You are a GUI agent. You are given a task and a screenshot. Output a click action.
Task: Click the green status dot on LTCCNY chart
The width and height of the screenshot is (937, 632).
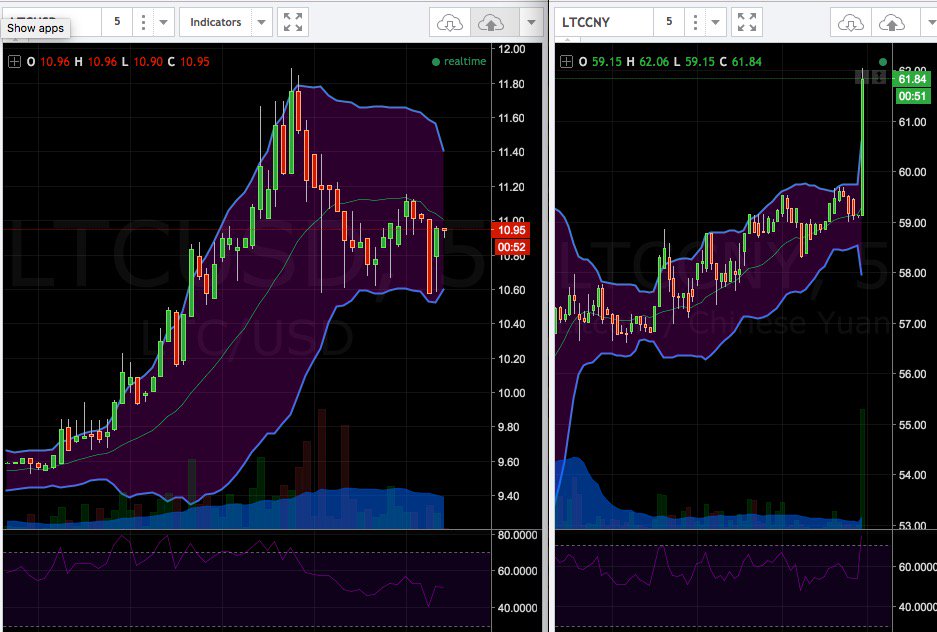pyautogui.click(x=883, y=62)
